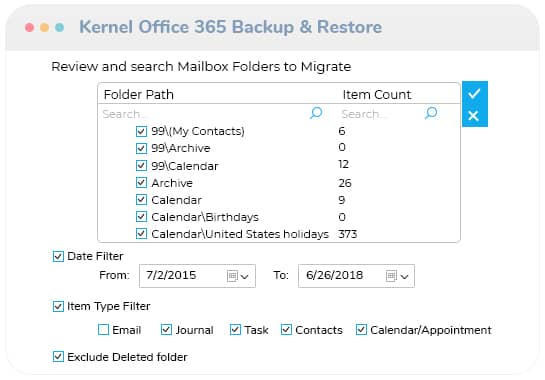This screenshot has height=380, width=545.
Task: Click the red window dot
Action: 30,27
